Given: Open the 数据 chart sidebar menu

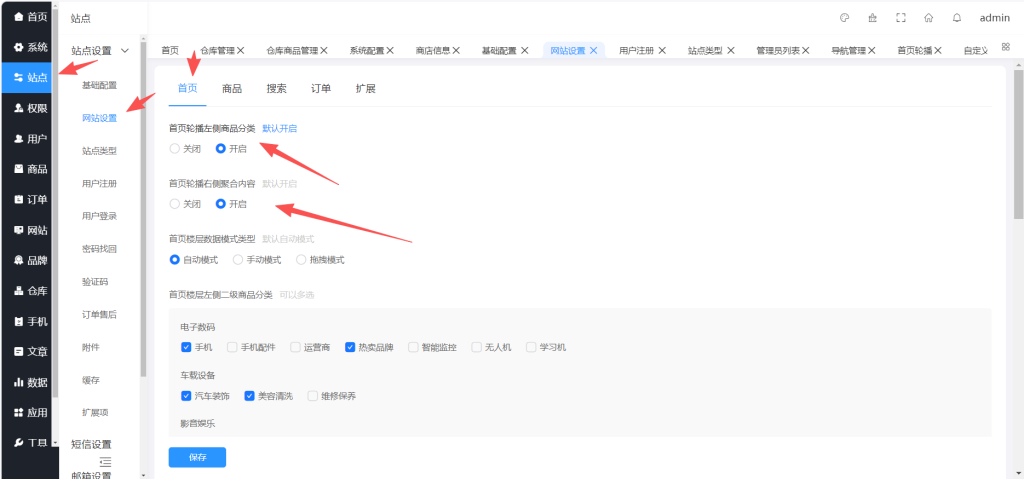Looking at the screenshot, I should coord(29,382).
